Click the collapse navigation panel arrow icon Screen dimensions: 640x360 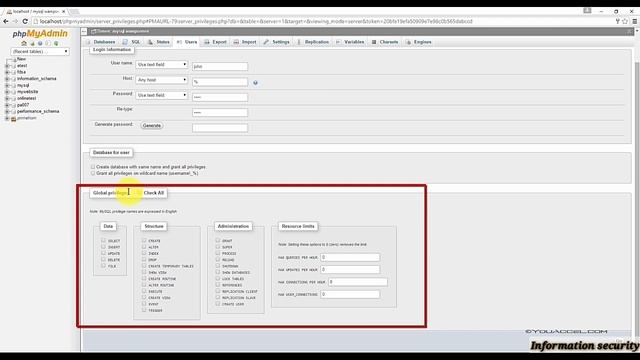[x=84, y=31]
